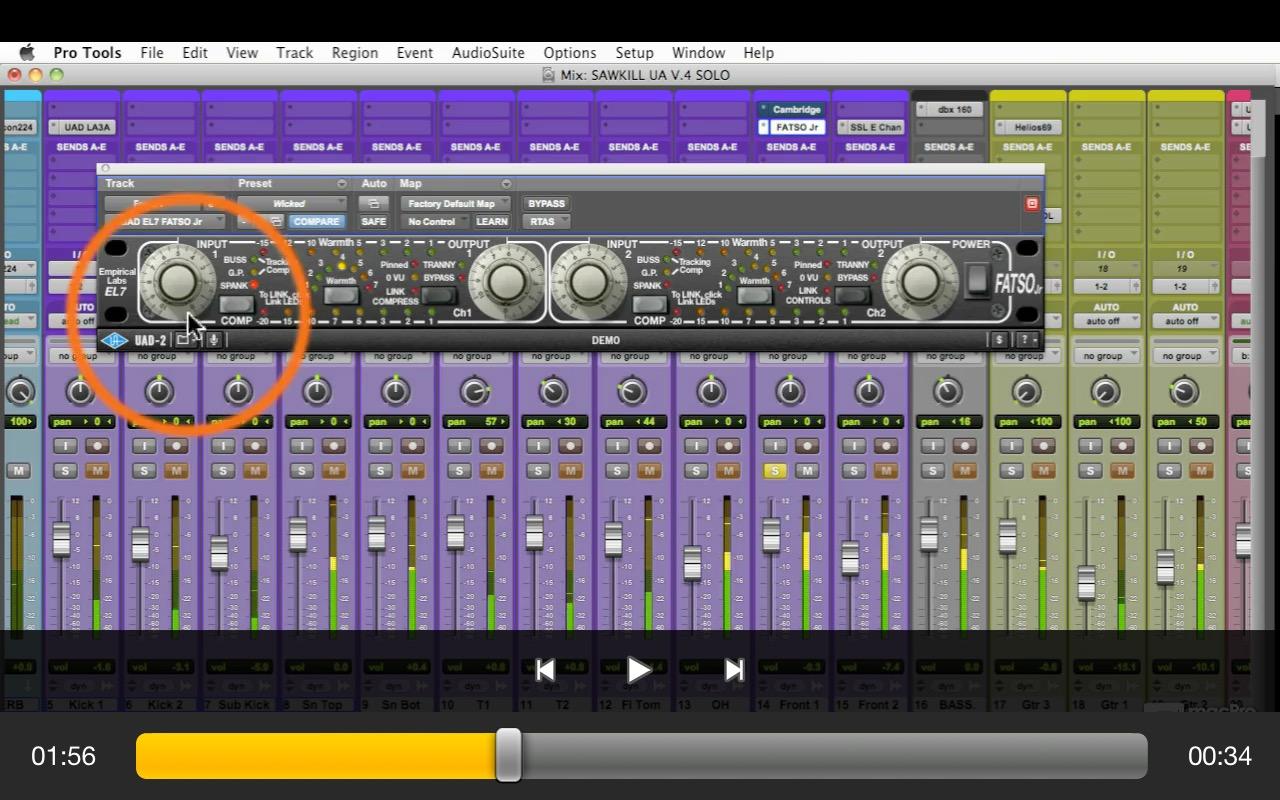Open the UAD EL7 FATSO Jr insert selector
1280x800 pixels.
pos(165,222)
